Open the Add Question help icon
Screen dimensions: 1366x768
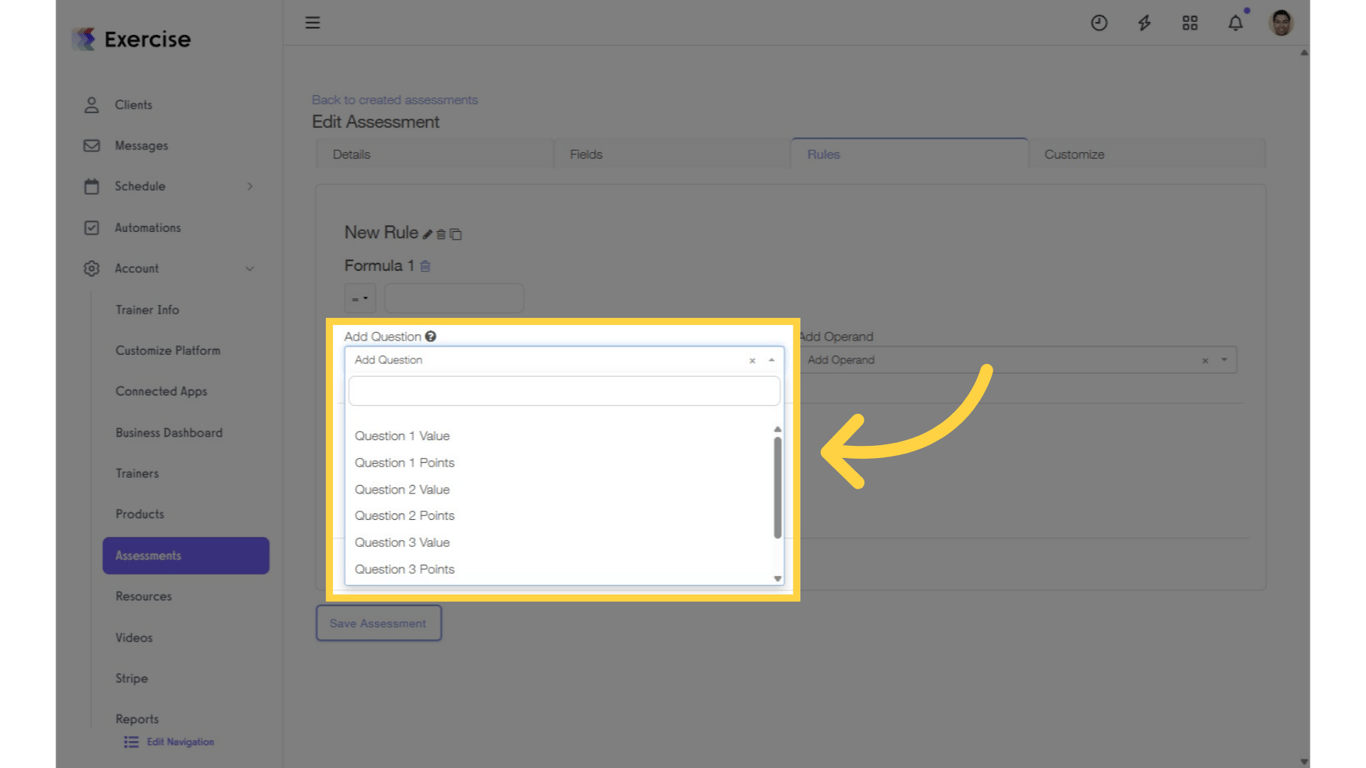pos(430,336)
